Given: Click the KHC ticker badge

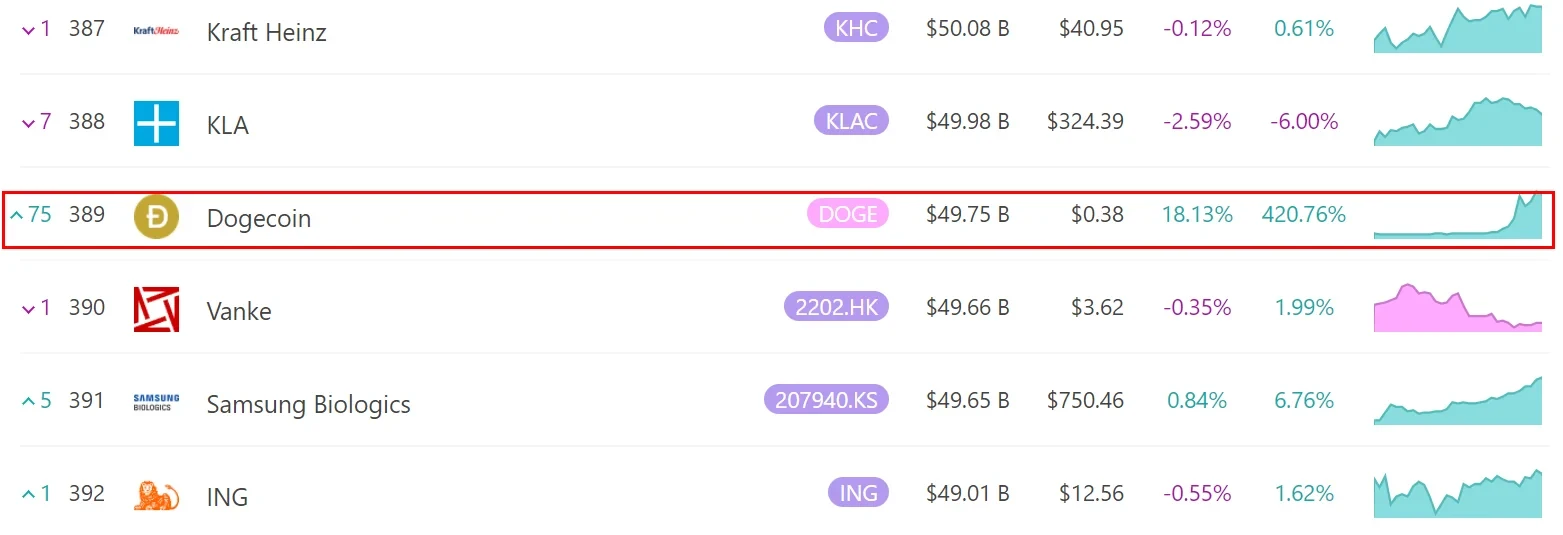Looking at the screenshot, I should pos(856,28).
